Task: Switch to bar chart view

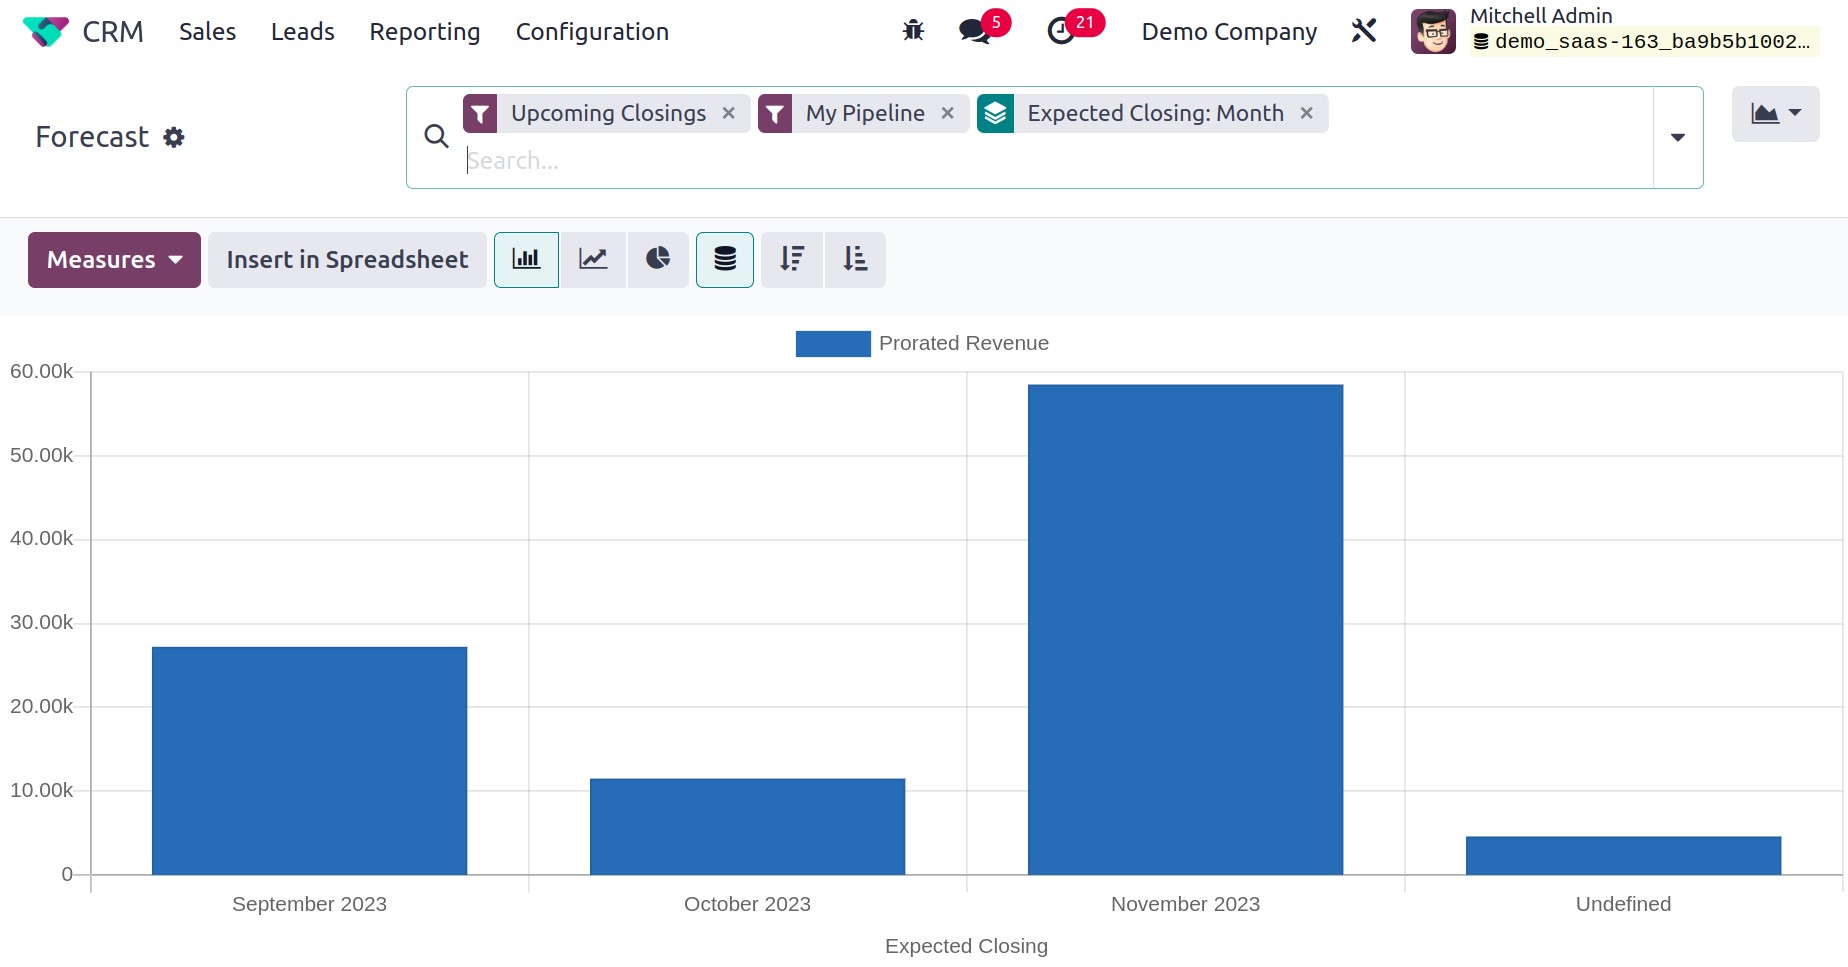Action: [x=526, y=260]
